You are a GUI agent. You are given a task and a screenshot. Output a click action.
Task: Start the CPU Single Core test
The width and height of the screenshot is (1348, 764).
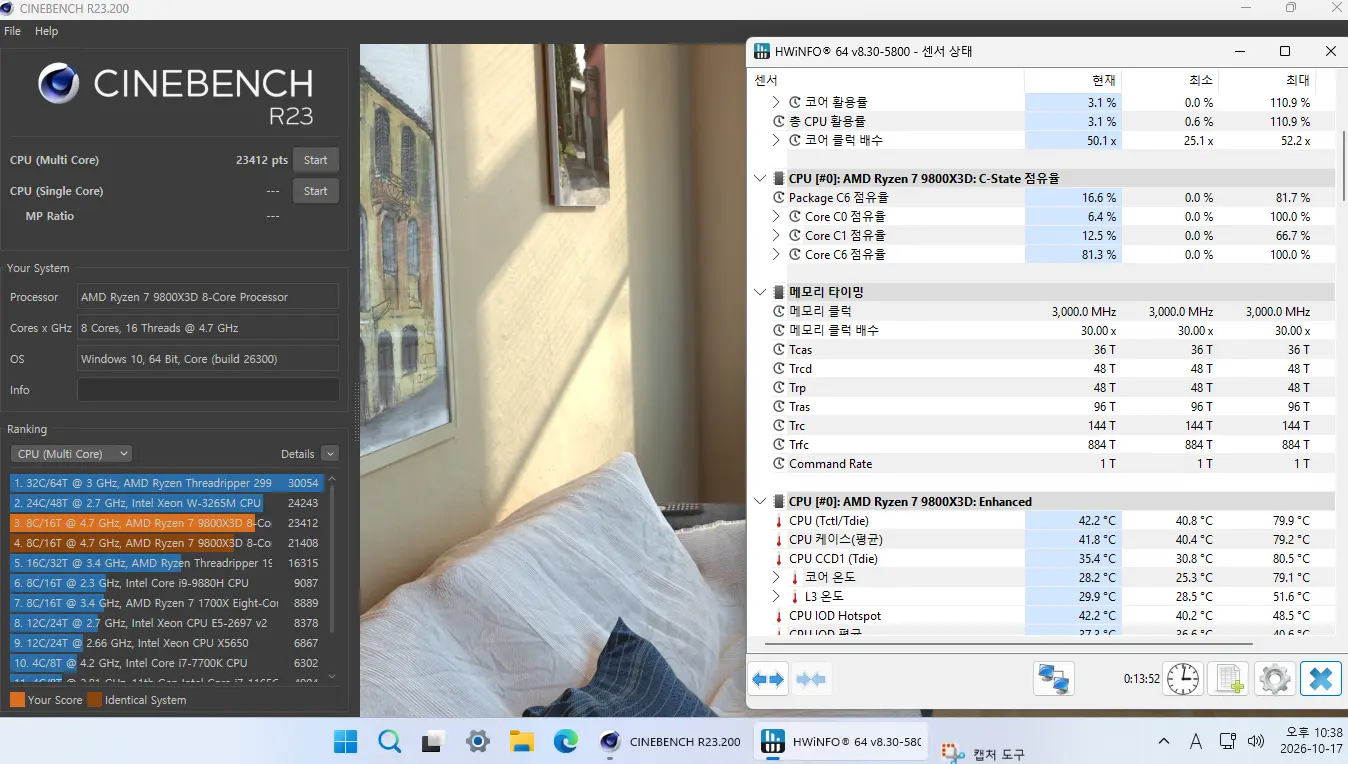coord(315,191)
